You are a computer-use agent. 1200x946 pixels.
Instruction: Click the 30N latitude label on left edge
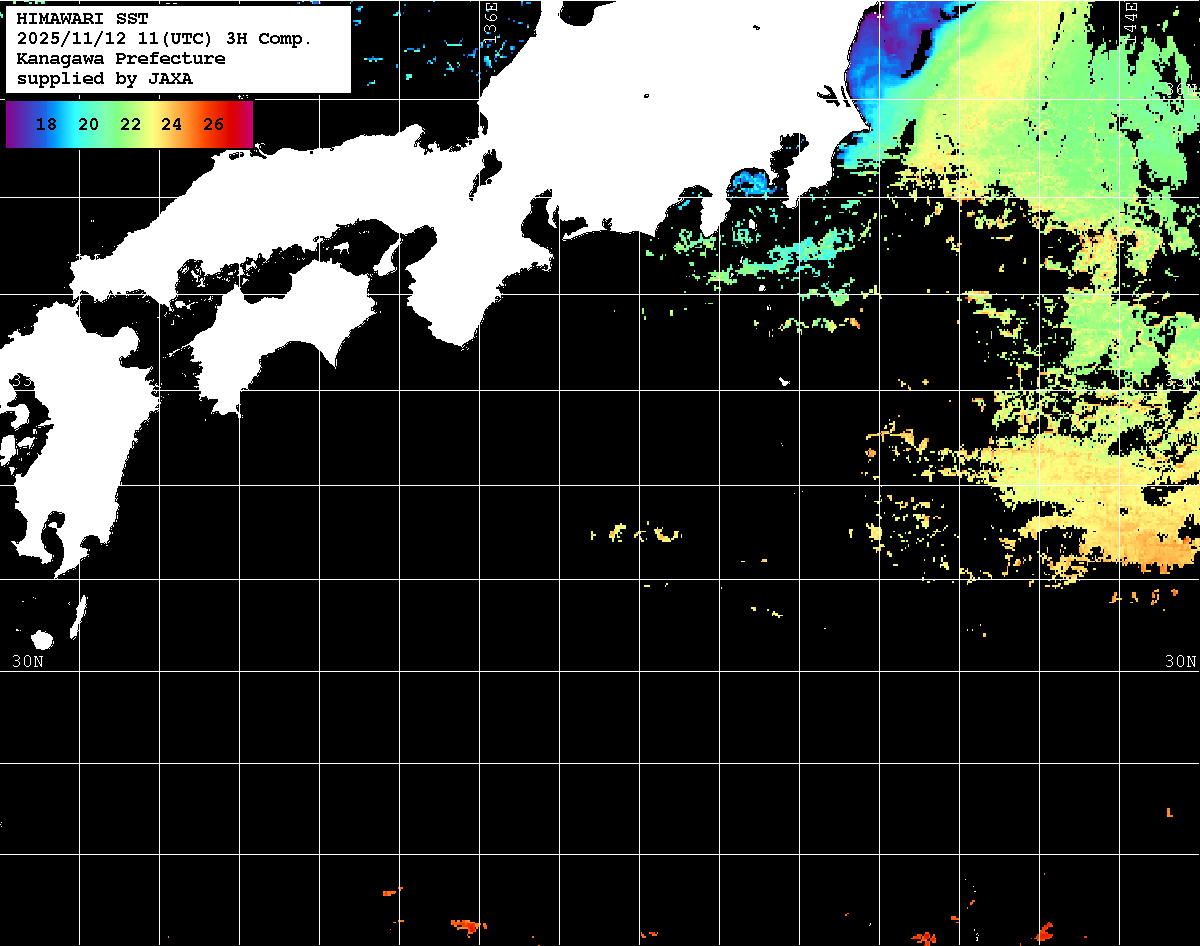pyautogui.click(x=28, y=661)
